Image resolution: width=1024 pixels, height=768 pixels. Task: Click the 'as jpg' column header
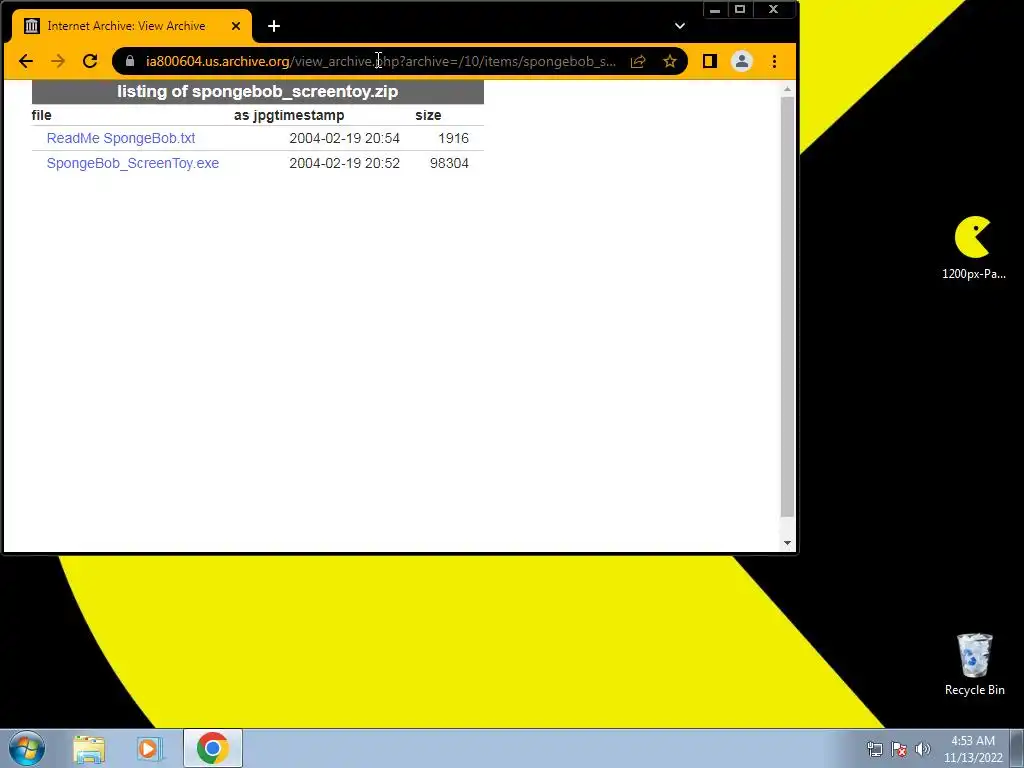[x=251, y=116]
